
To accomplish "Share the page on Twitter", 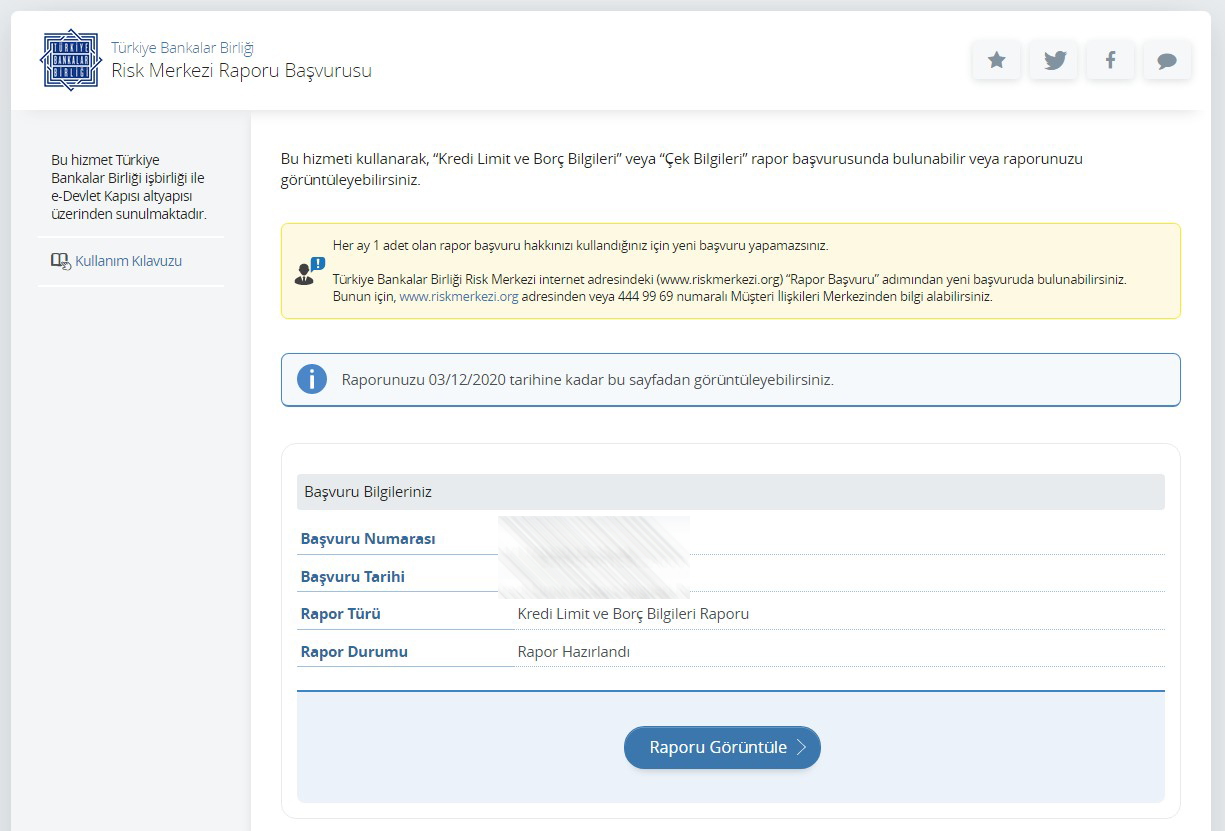I will click(x=1053, y=61).
